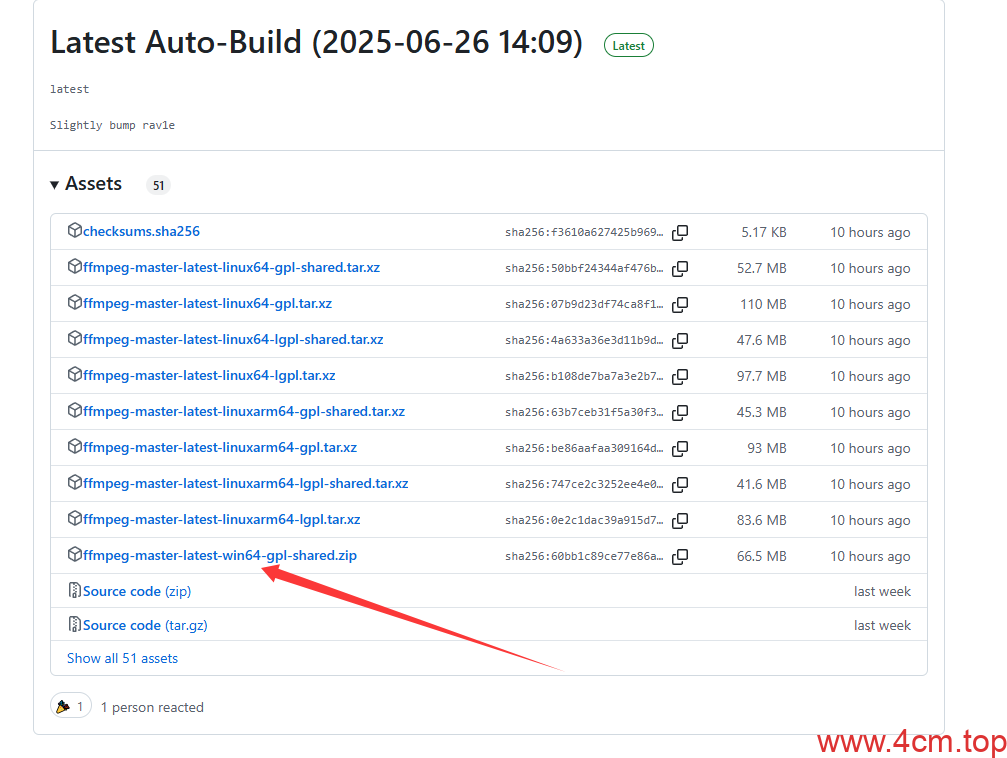Download ffmpeg-master-latest-linuxarm64-gpl.tar.xz
The height and width of the screenshot is (758, 1007).
click(x=220, y=447)
